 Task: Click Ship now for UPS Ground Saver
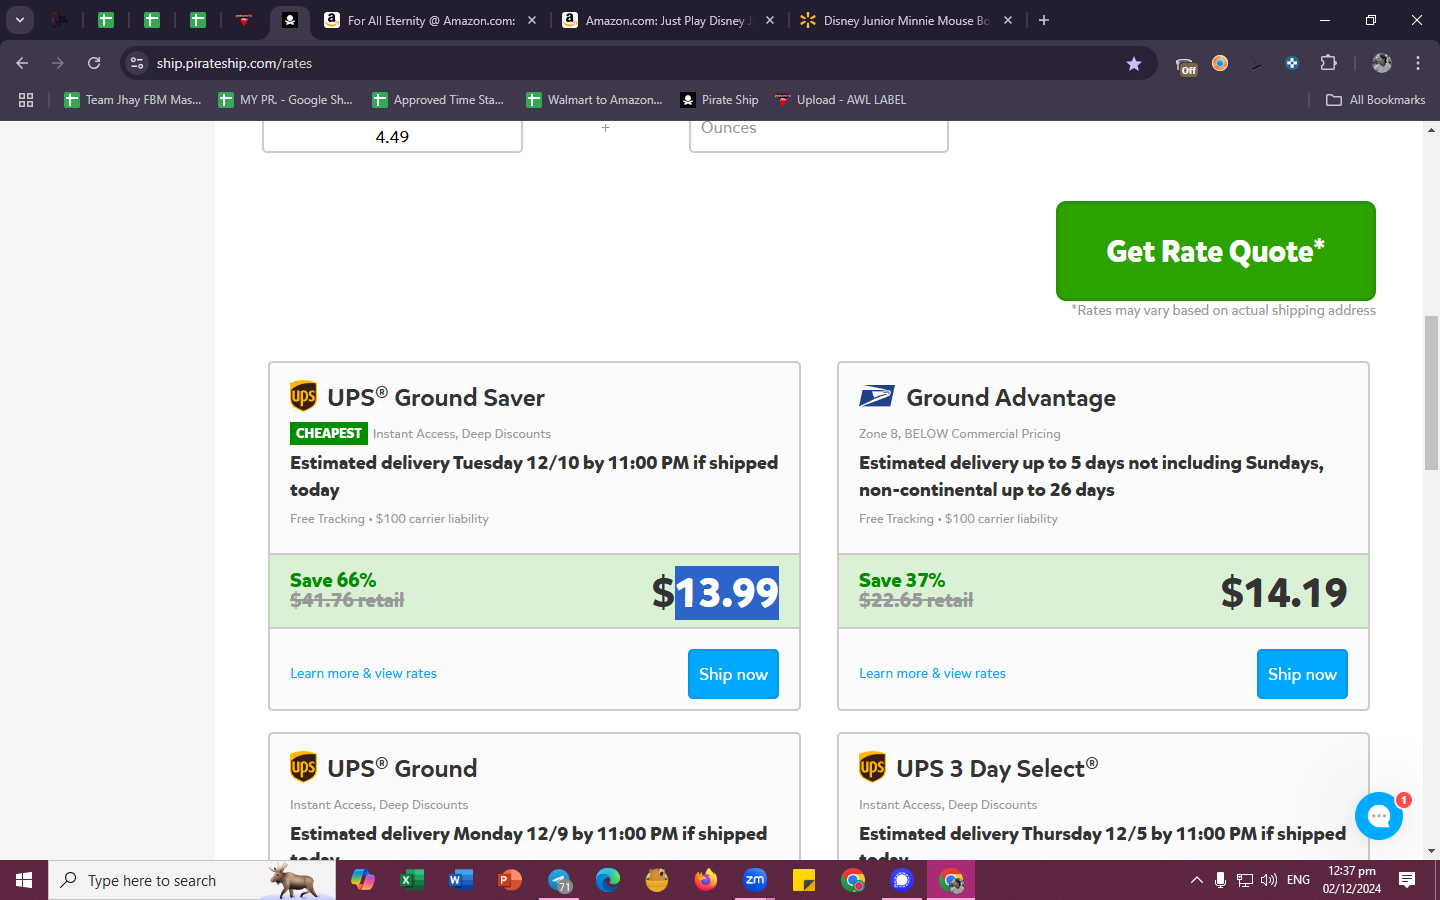click(733, 674)
